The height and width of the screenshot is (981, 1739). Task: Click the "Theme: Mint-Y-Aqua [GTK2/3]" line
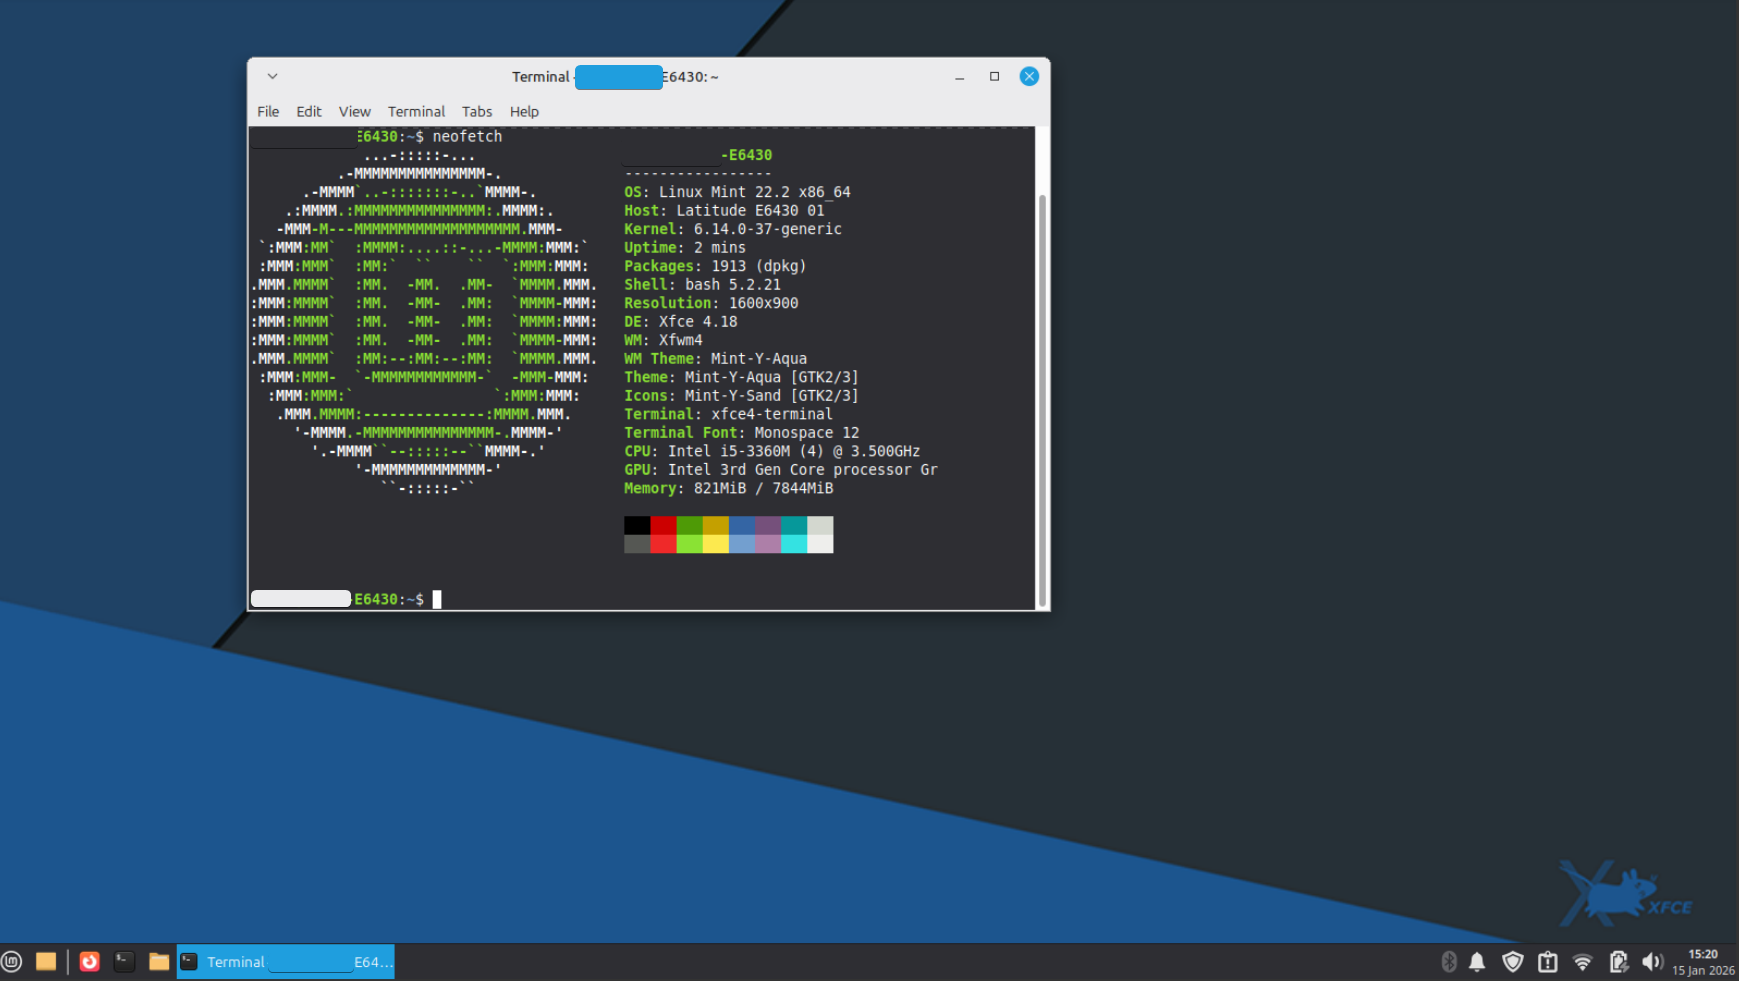click(741, 377)
